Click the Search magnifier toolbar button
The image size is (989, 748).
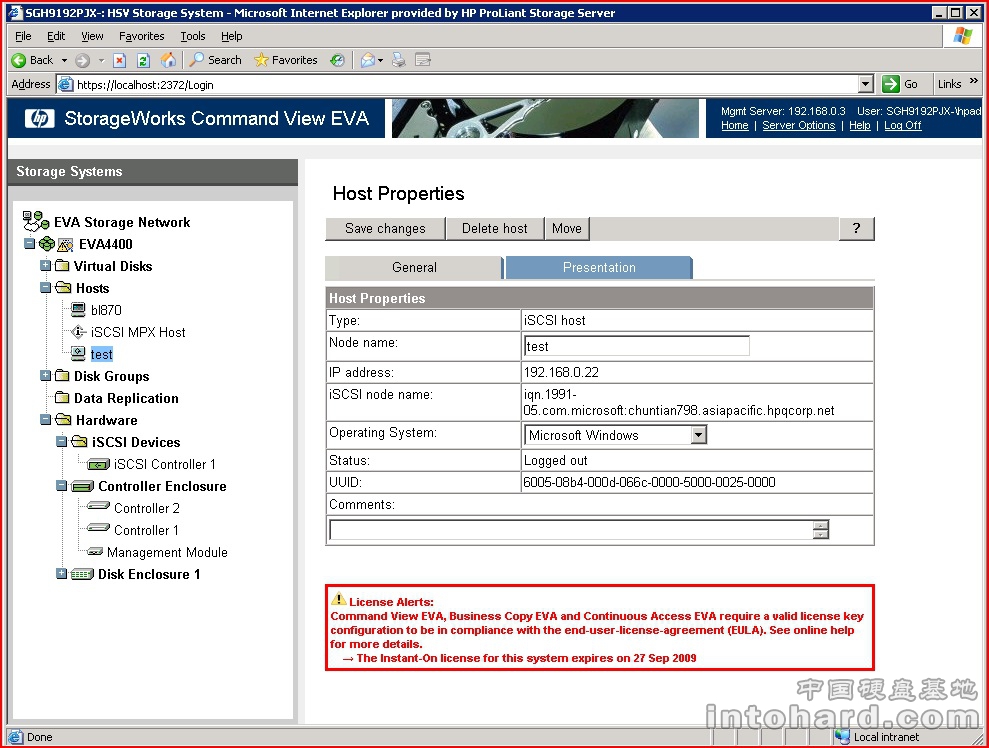click(215, 60)
